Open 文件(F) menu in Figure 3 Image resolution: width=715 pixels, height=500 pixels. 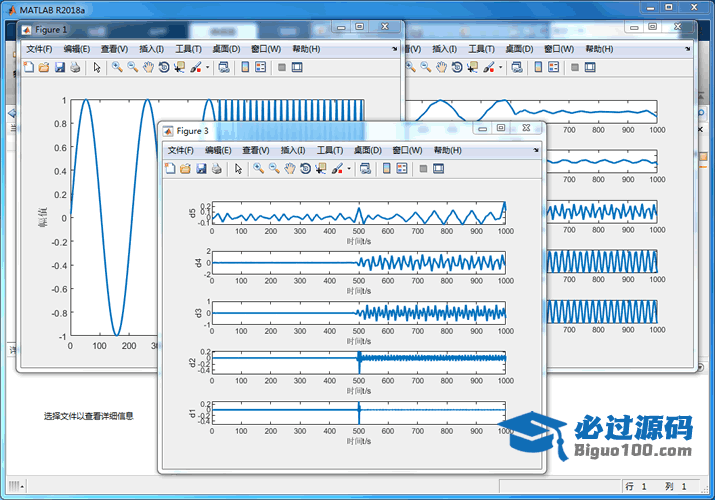(x=181, y=150)
